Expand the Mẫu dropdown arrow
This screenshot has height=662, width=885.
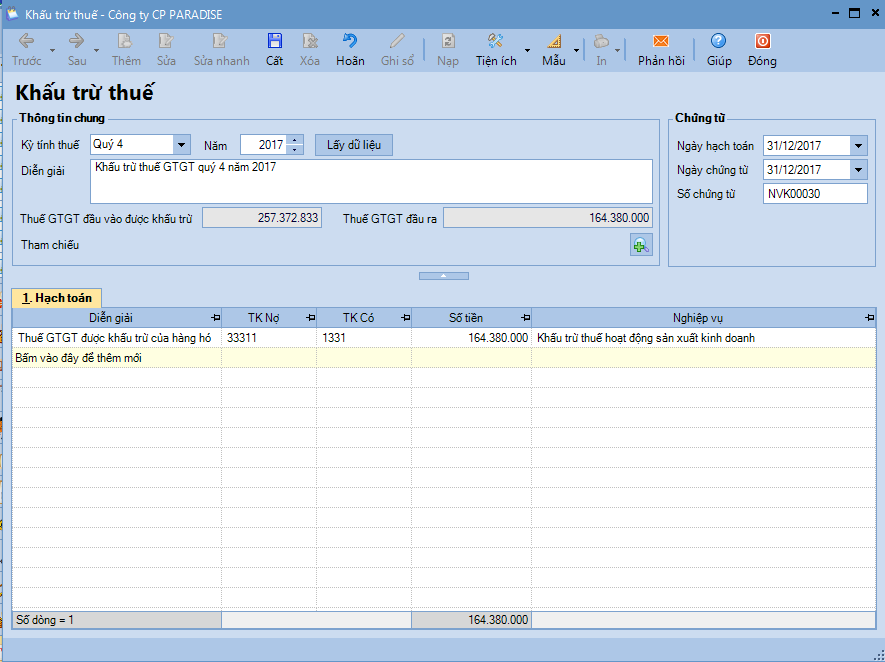(576, 50)
